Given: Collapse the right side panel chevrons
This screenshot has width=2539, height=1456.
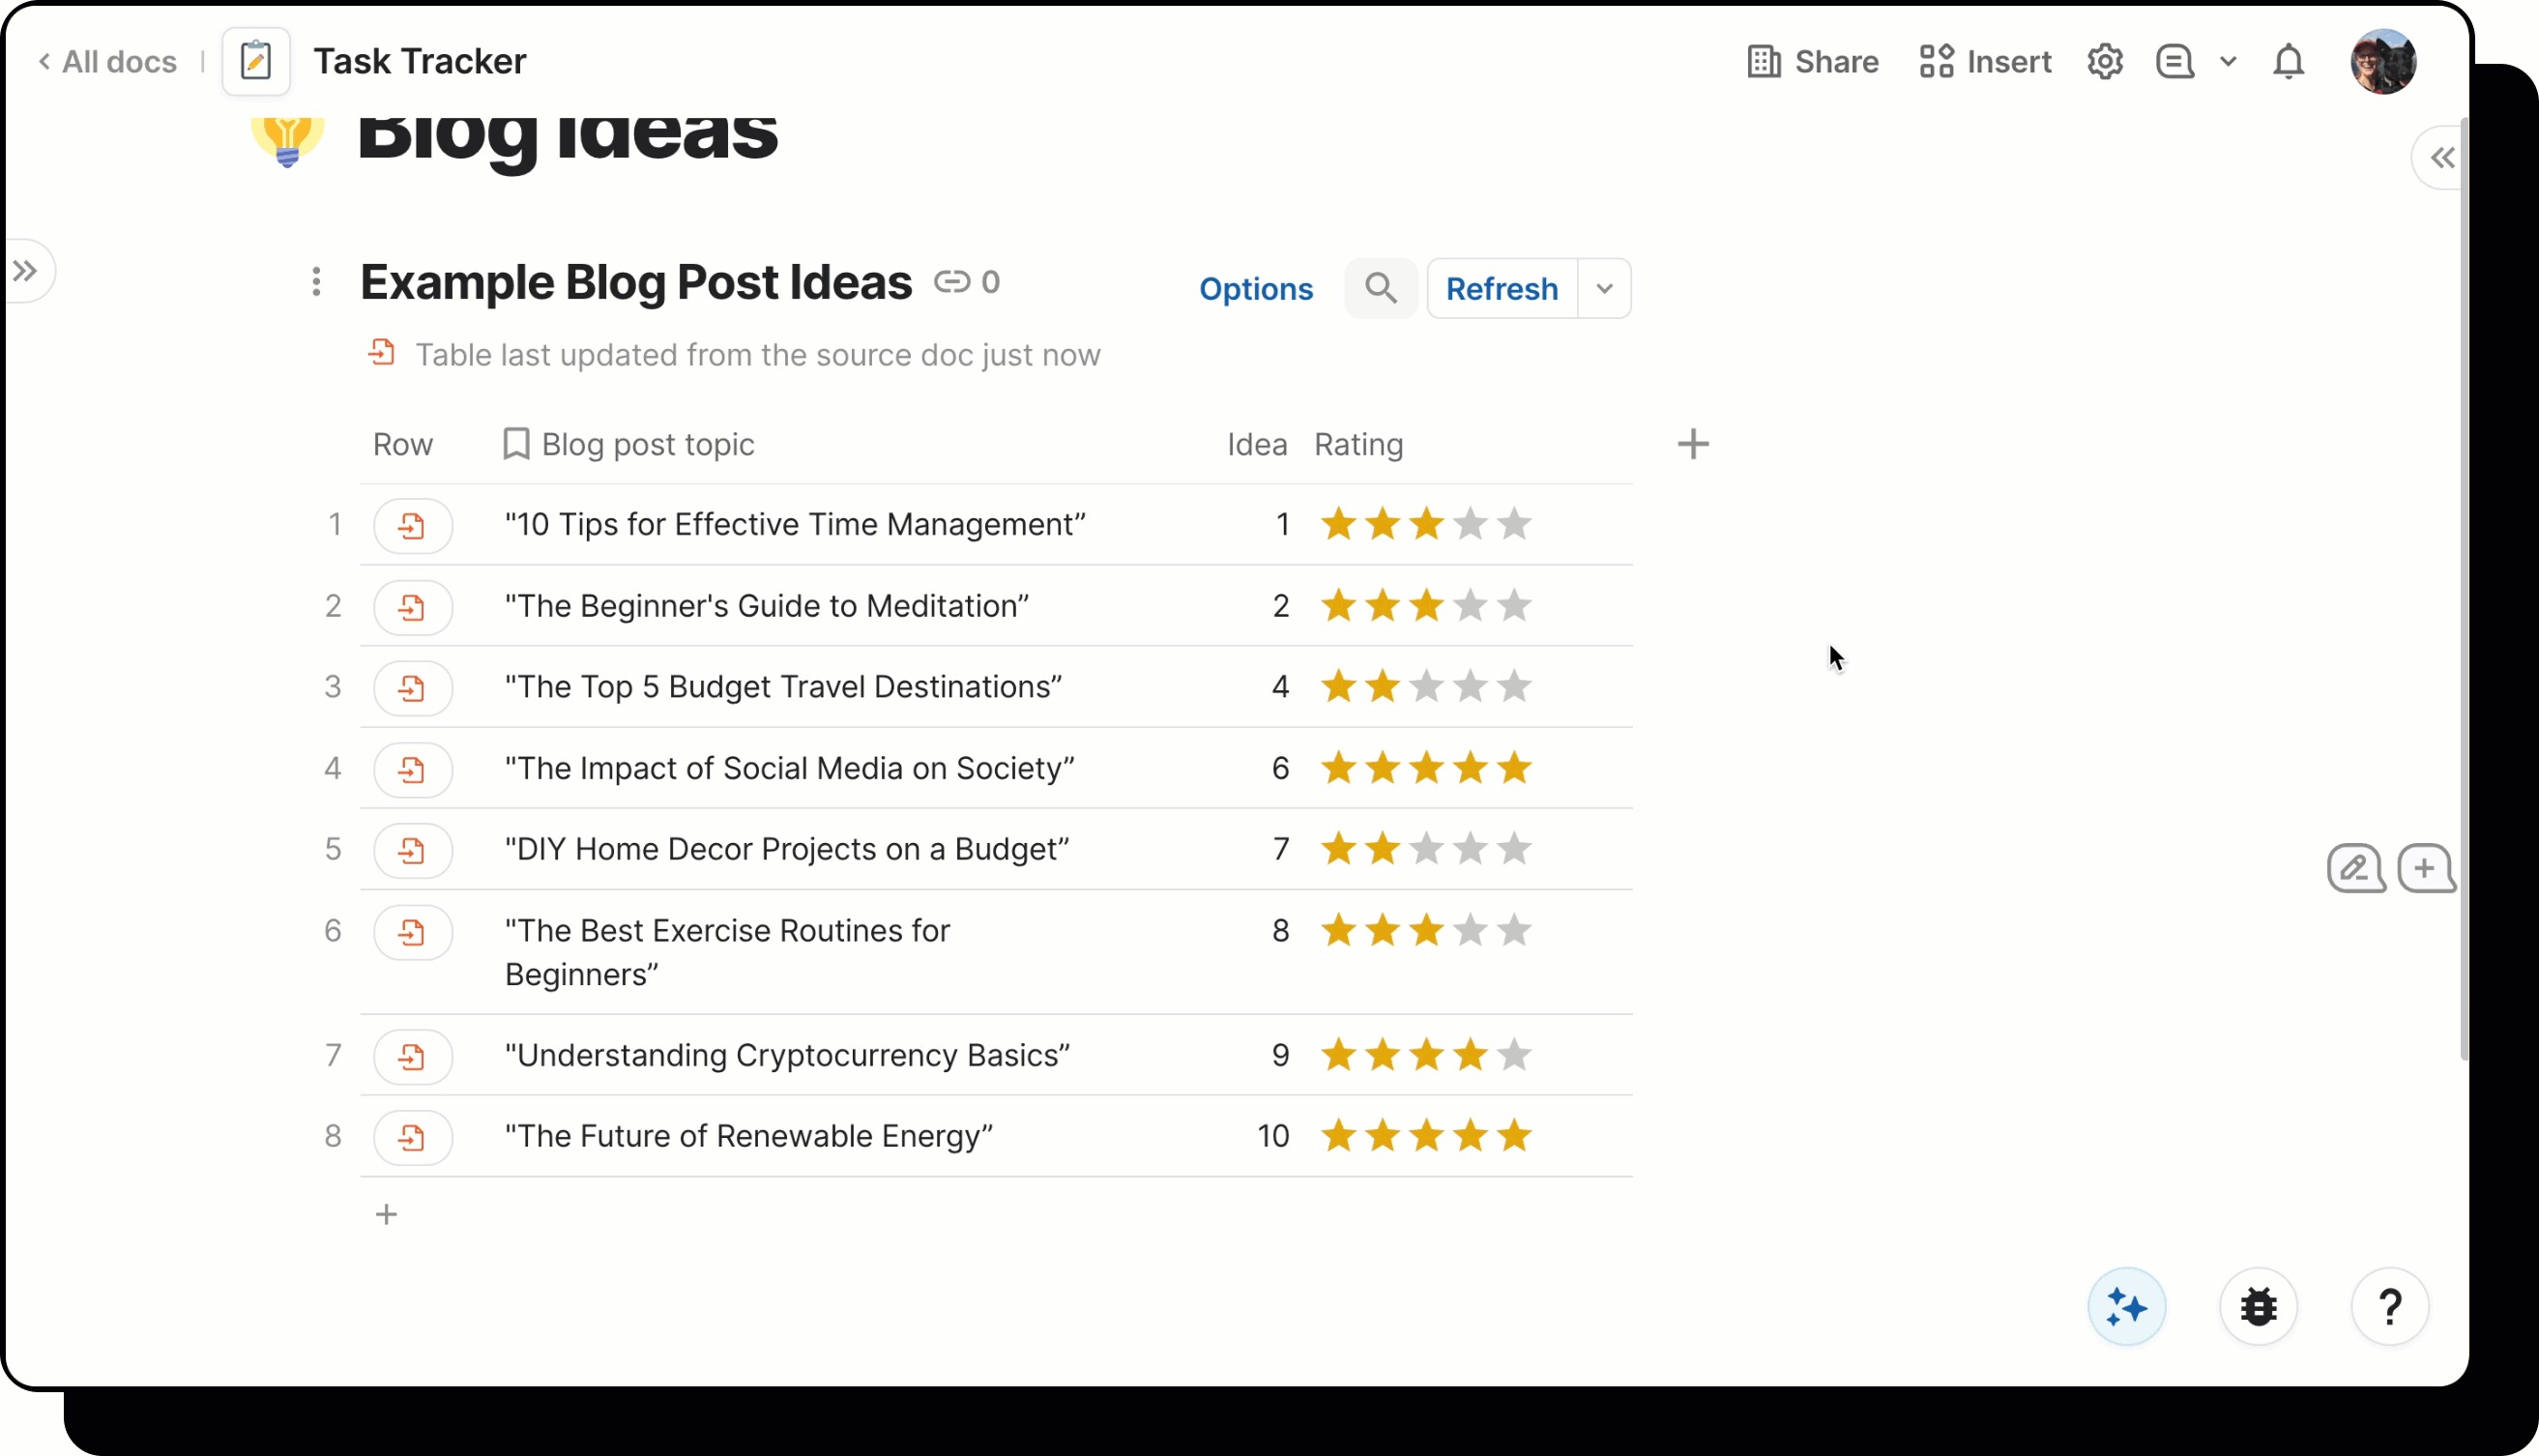Looking at the screenshot, I should tap(2442, 158).
